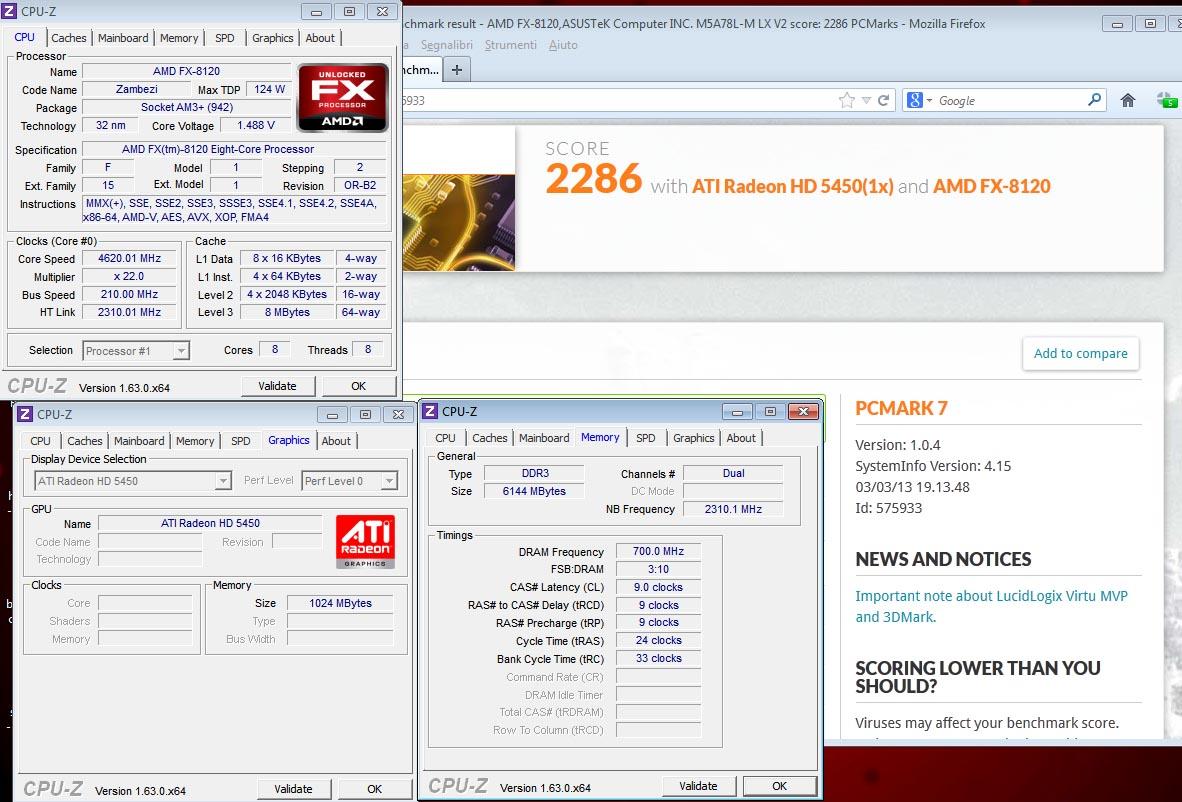The width and height of the screenshot is (1182, 802).
Task: Bookmark page with Firefox star icon
Action: tap(847, 100)
